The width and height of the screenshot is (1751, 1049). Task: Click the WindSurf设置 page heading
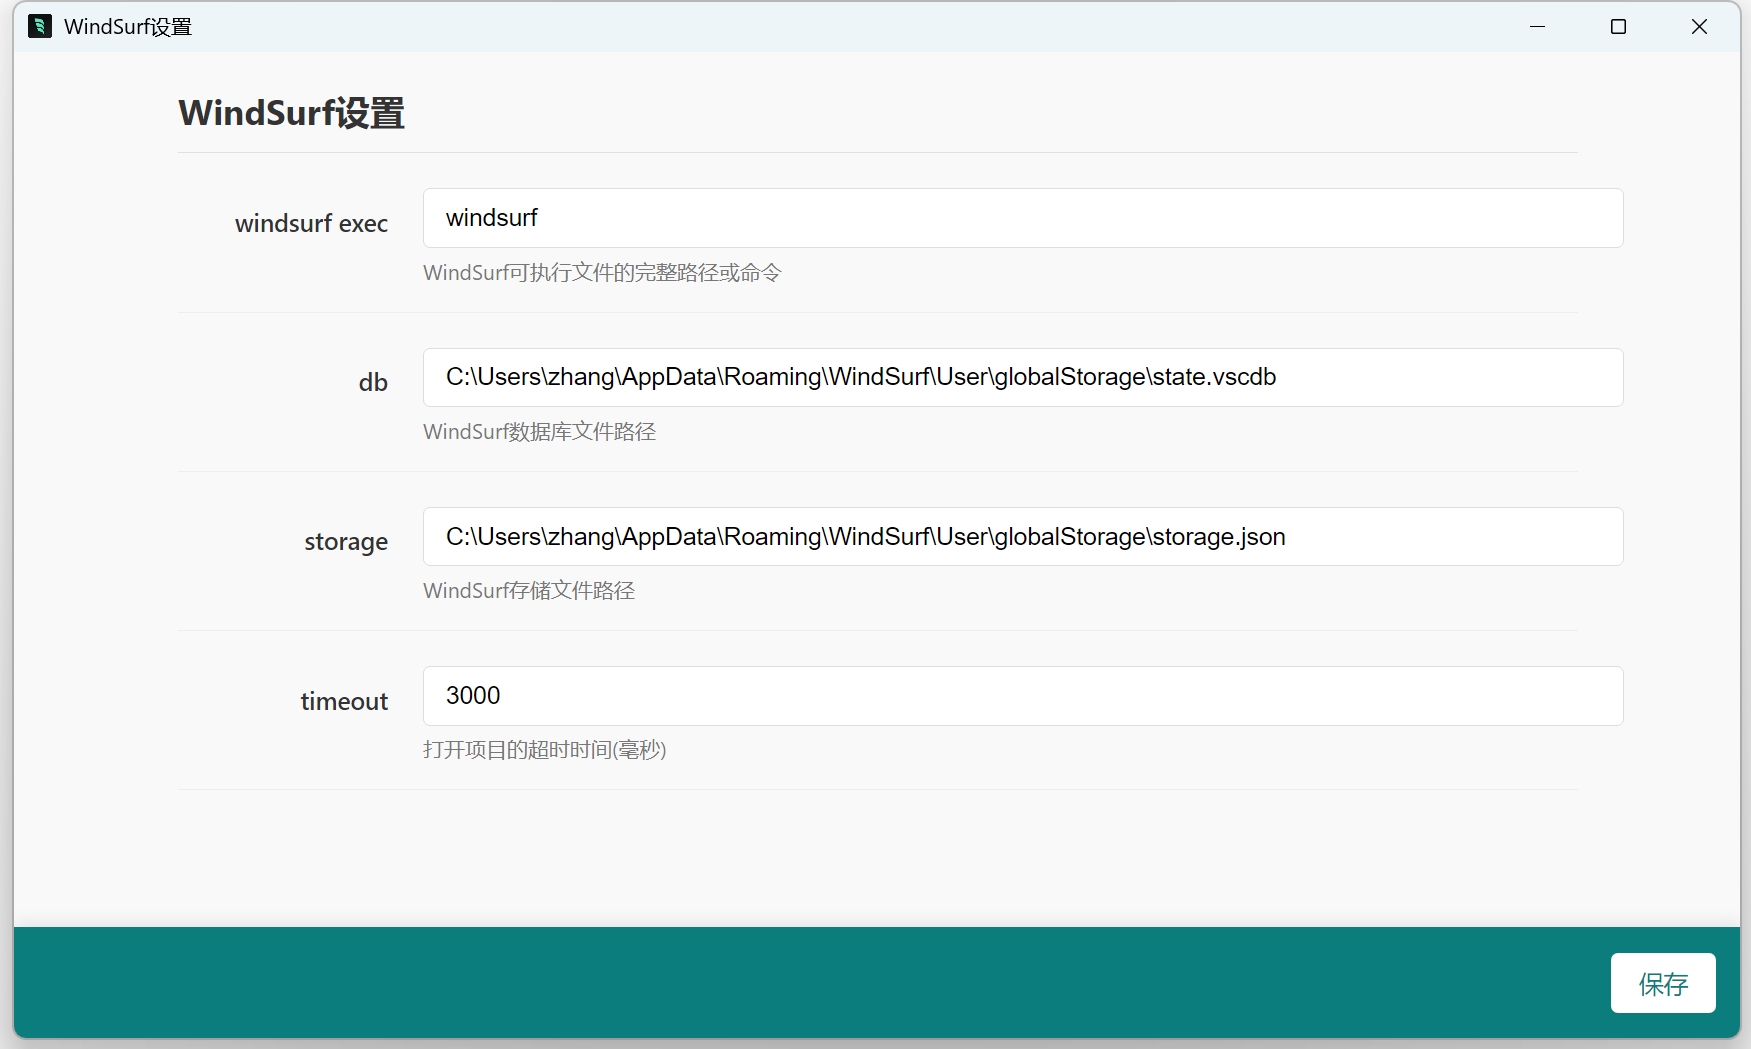[291, 113]
